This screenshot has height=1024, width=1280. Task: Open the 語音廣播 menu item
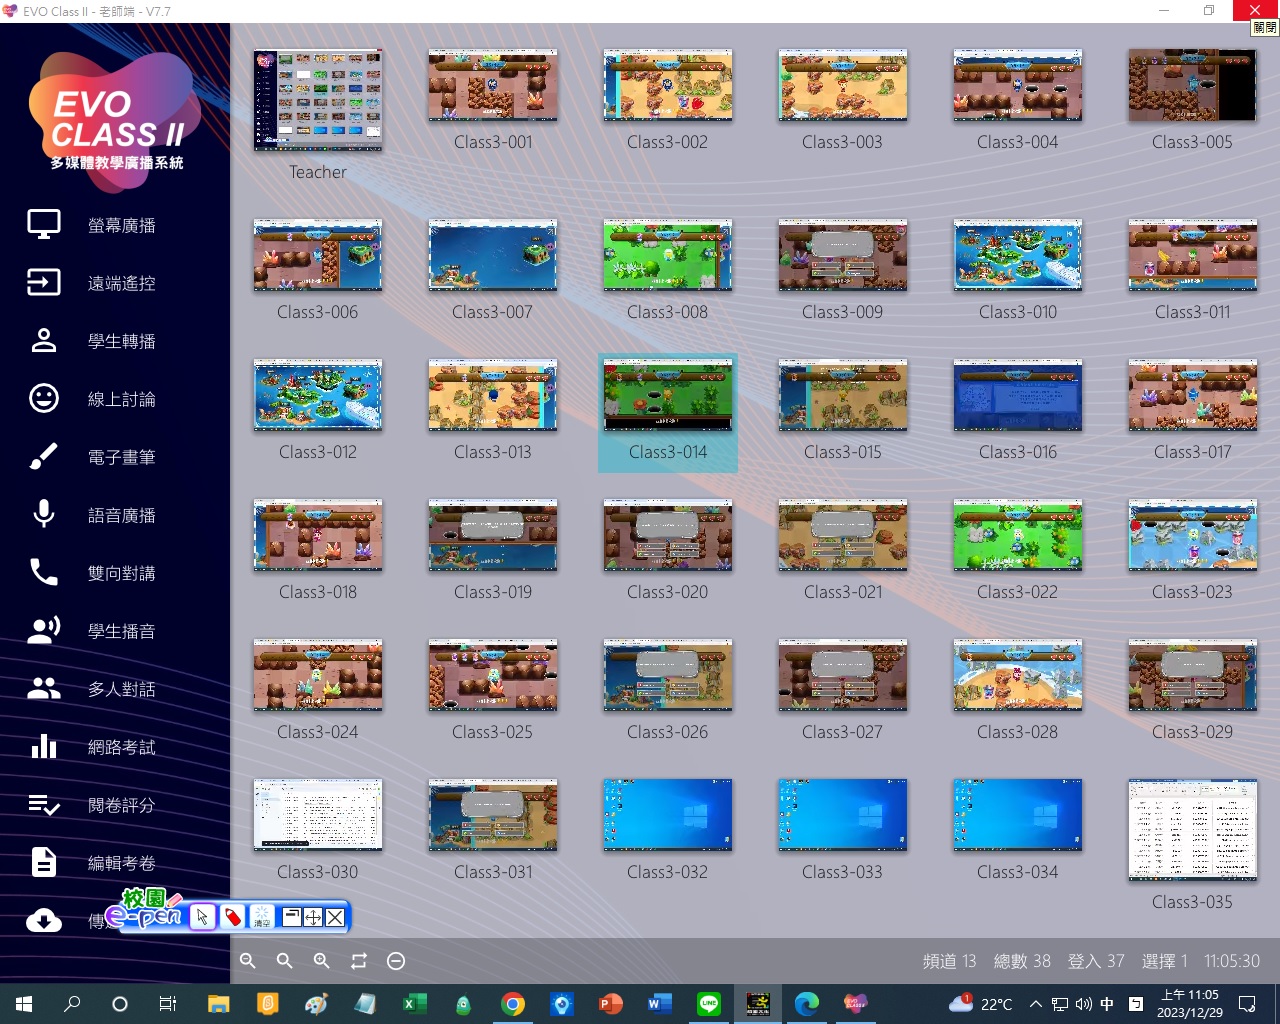tap(115, 515)
